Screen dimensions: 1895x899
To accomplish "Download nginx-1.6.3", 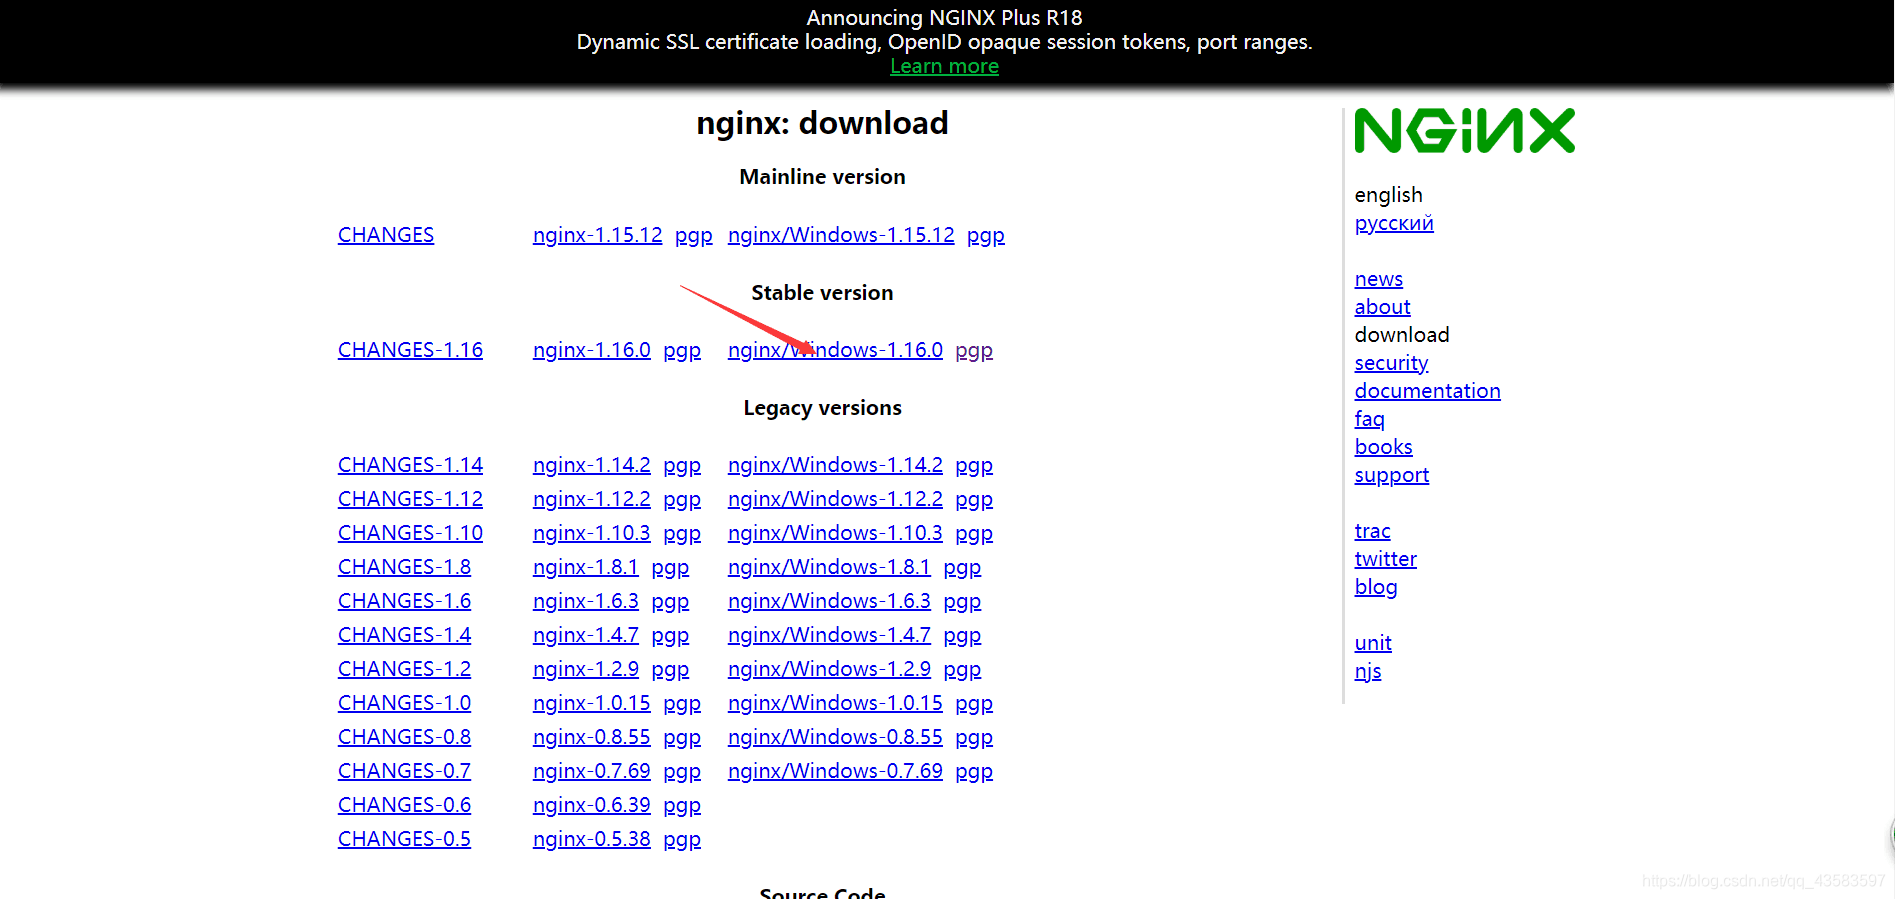I will [x=585, y=601].
